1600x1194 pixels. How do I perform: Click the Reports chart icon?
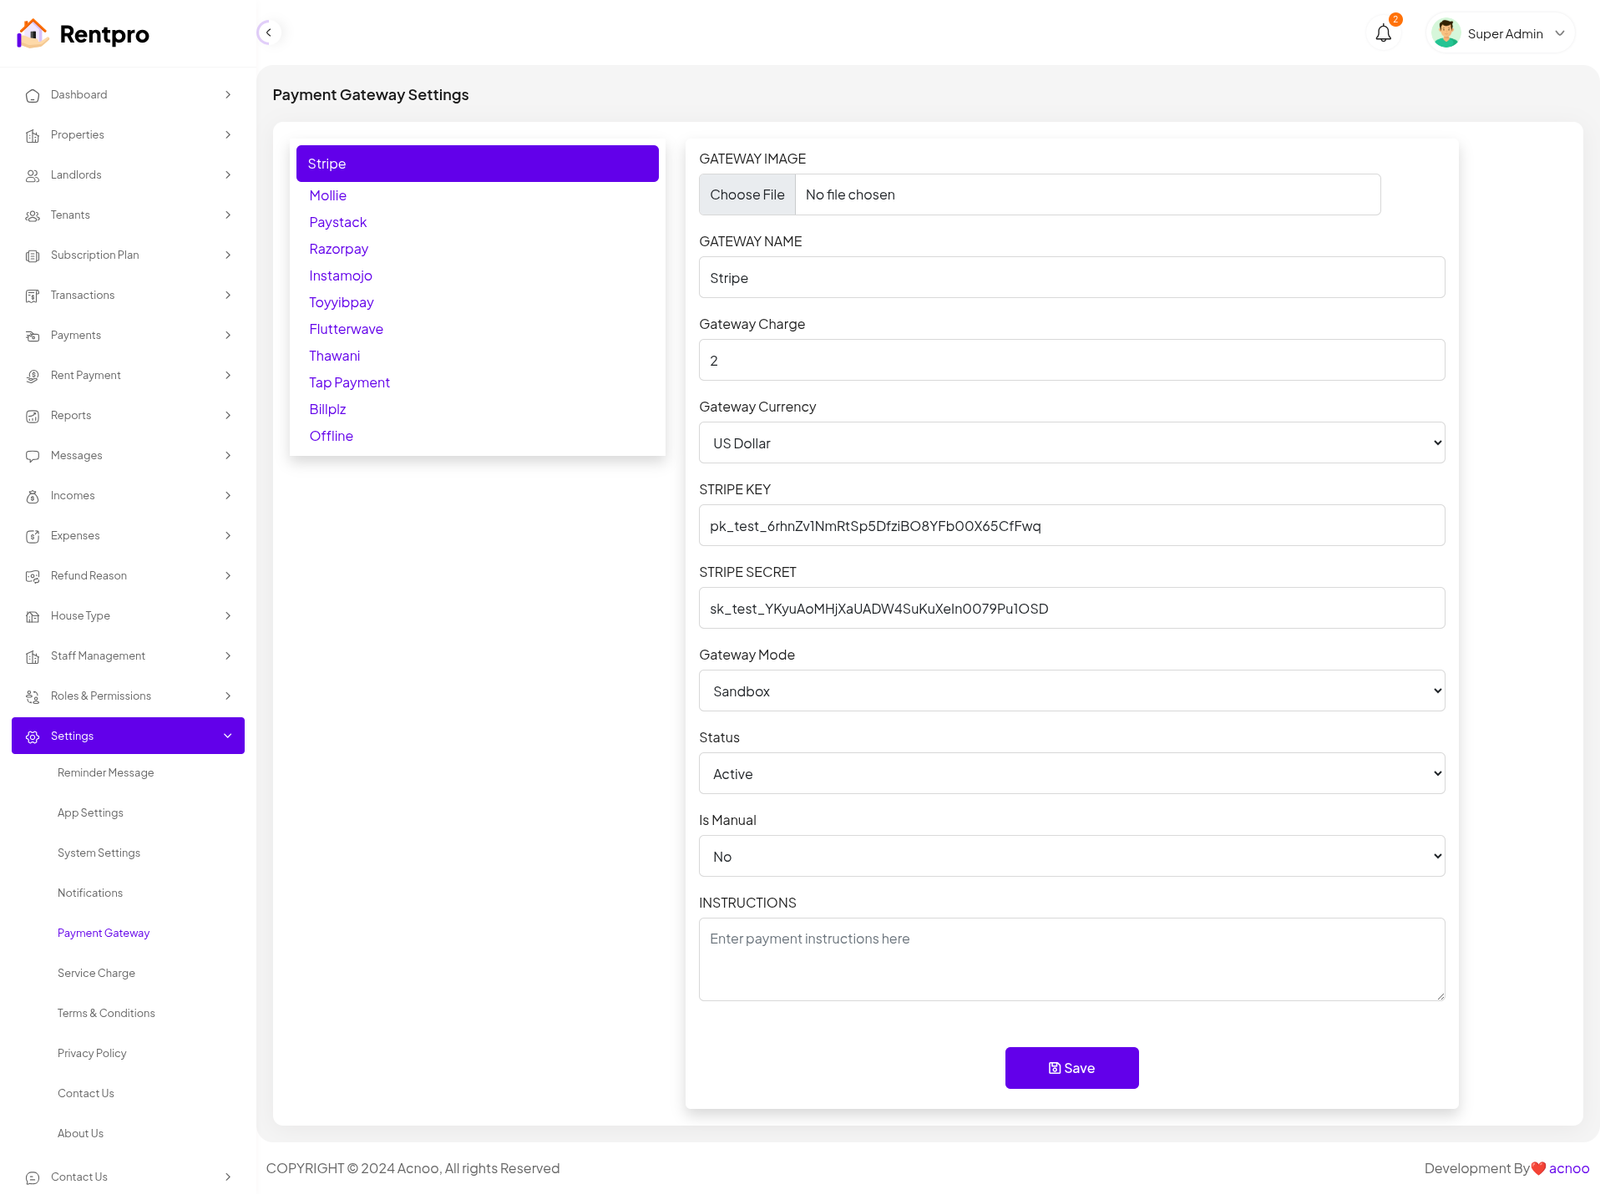click(33, 416)
